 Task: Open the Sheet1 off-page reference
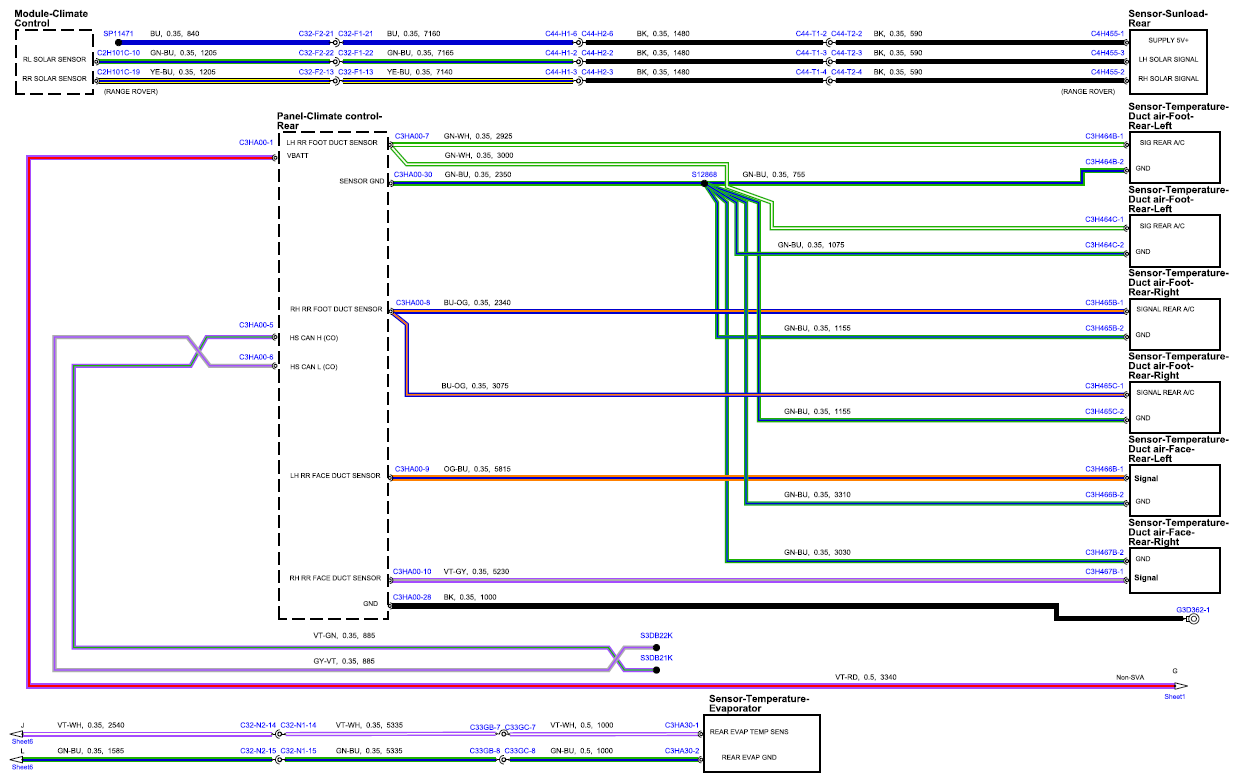pos(1174,695)
